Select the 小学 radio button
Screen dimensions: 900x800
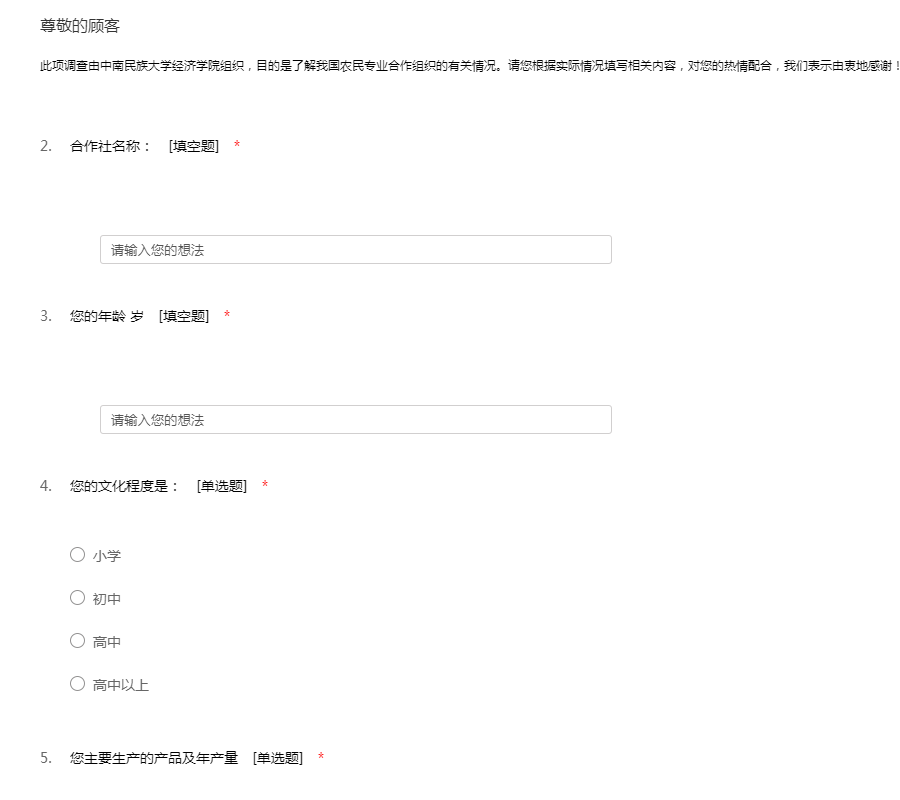[x=77, y=555]
